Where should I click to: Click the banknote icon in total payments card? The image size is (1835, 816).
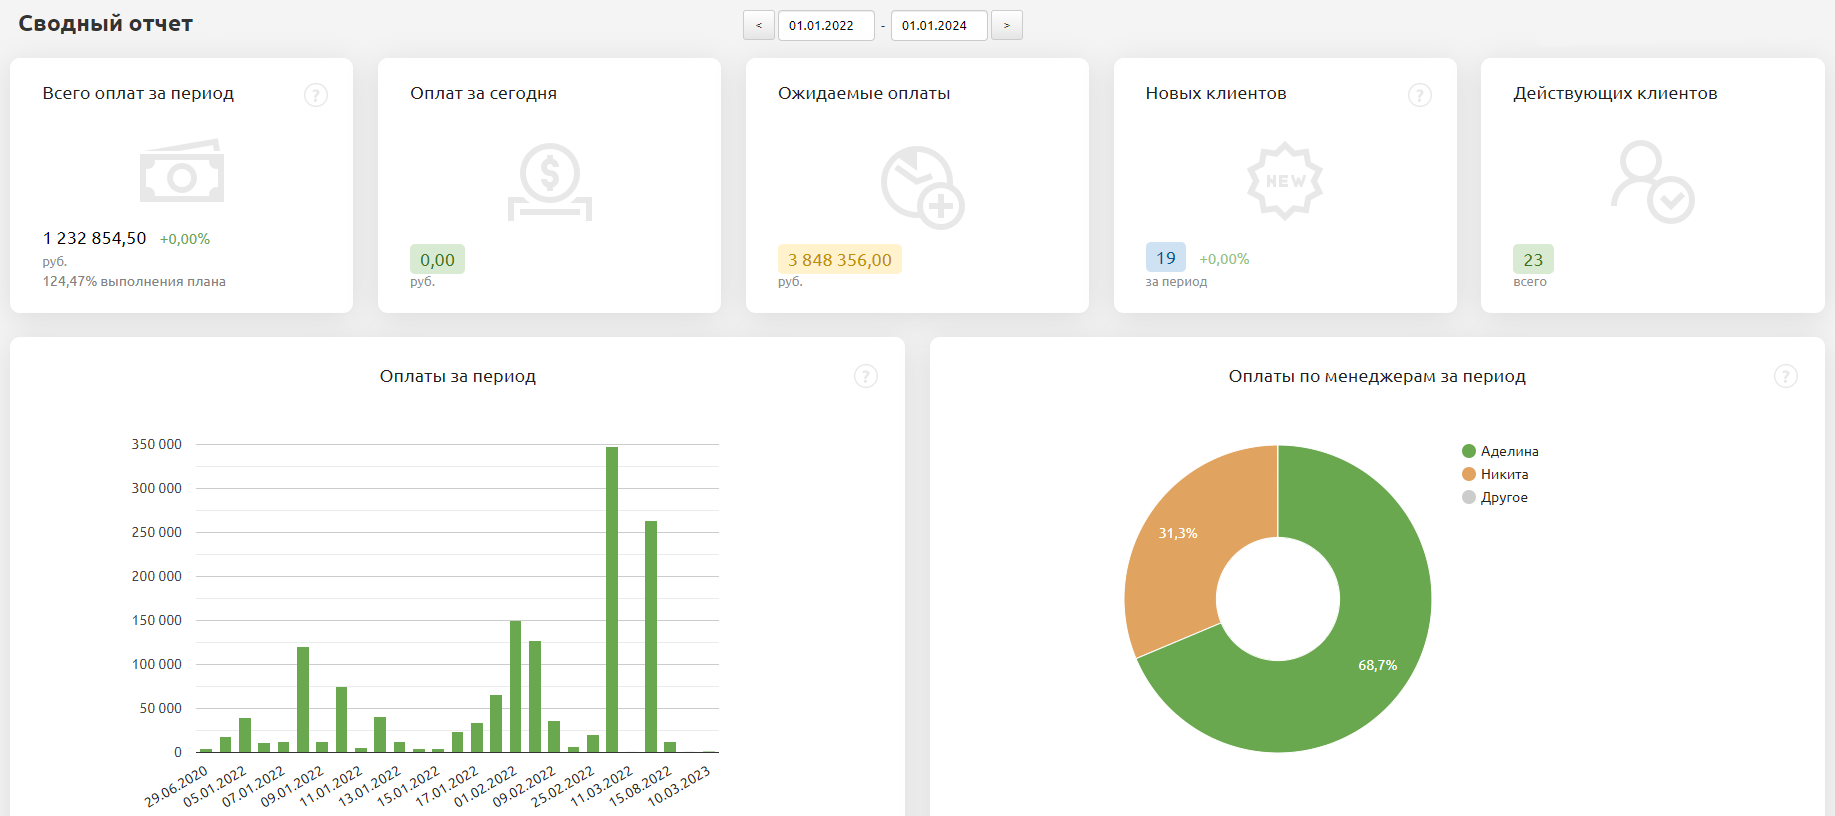[x=182, y=172]
